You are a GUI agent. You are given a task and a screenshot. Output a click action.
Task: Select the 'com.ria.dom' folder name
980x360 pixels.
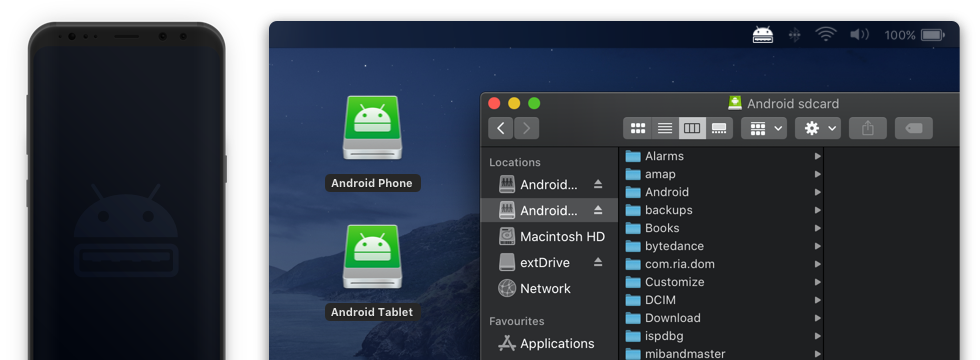680,264
